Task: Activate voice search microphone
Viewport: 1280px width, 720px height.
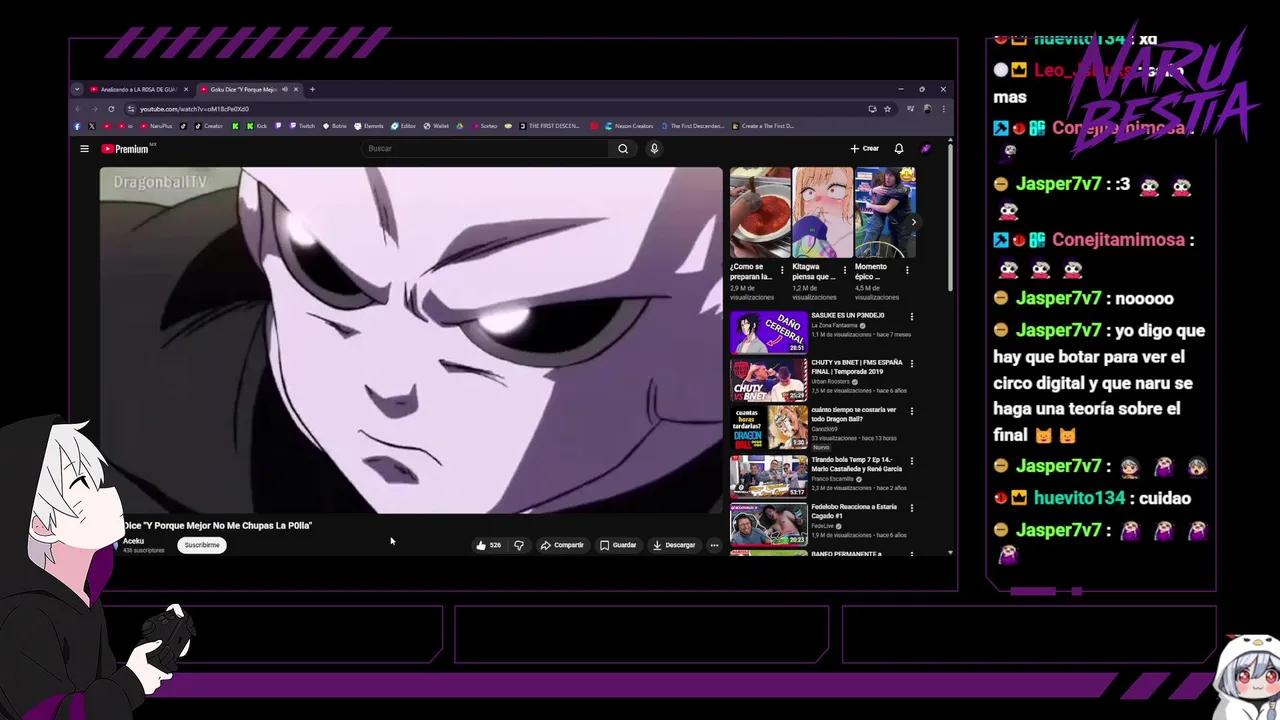Action: [654, 148]
